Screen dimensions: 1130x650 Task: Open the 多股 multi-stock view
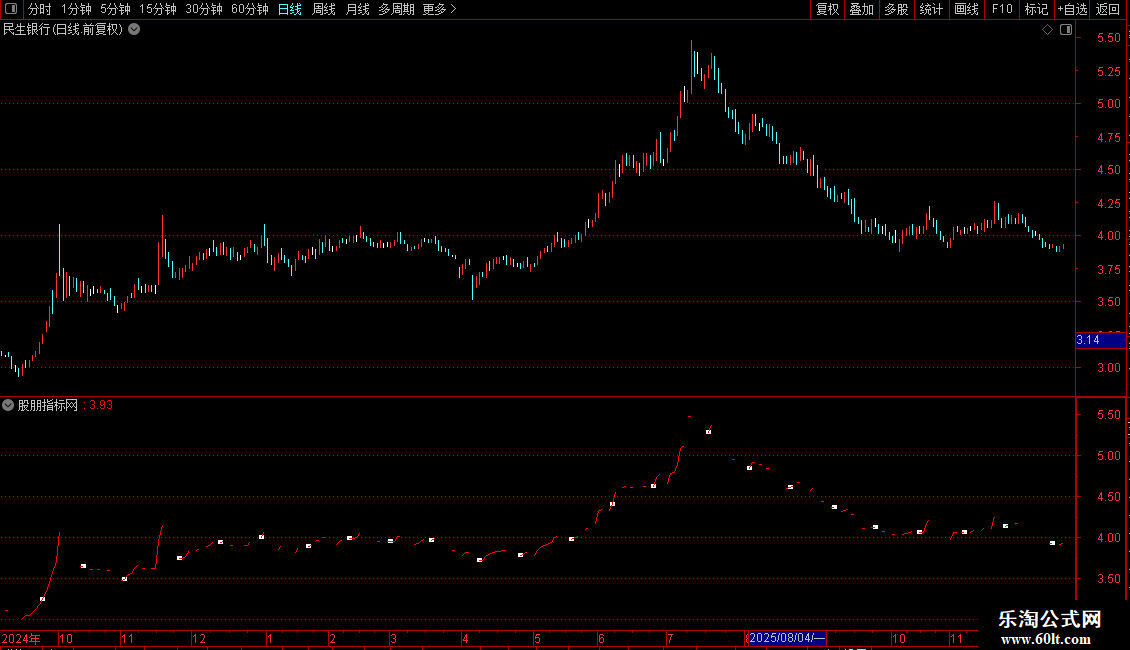click(x=896, y=9)
